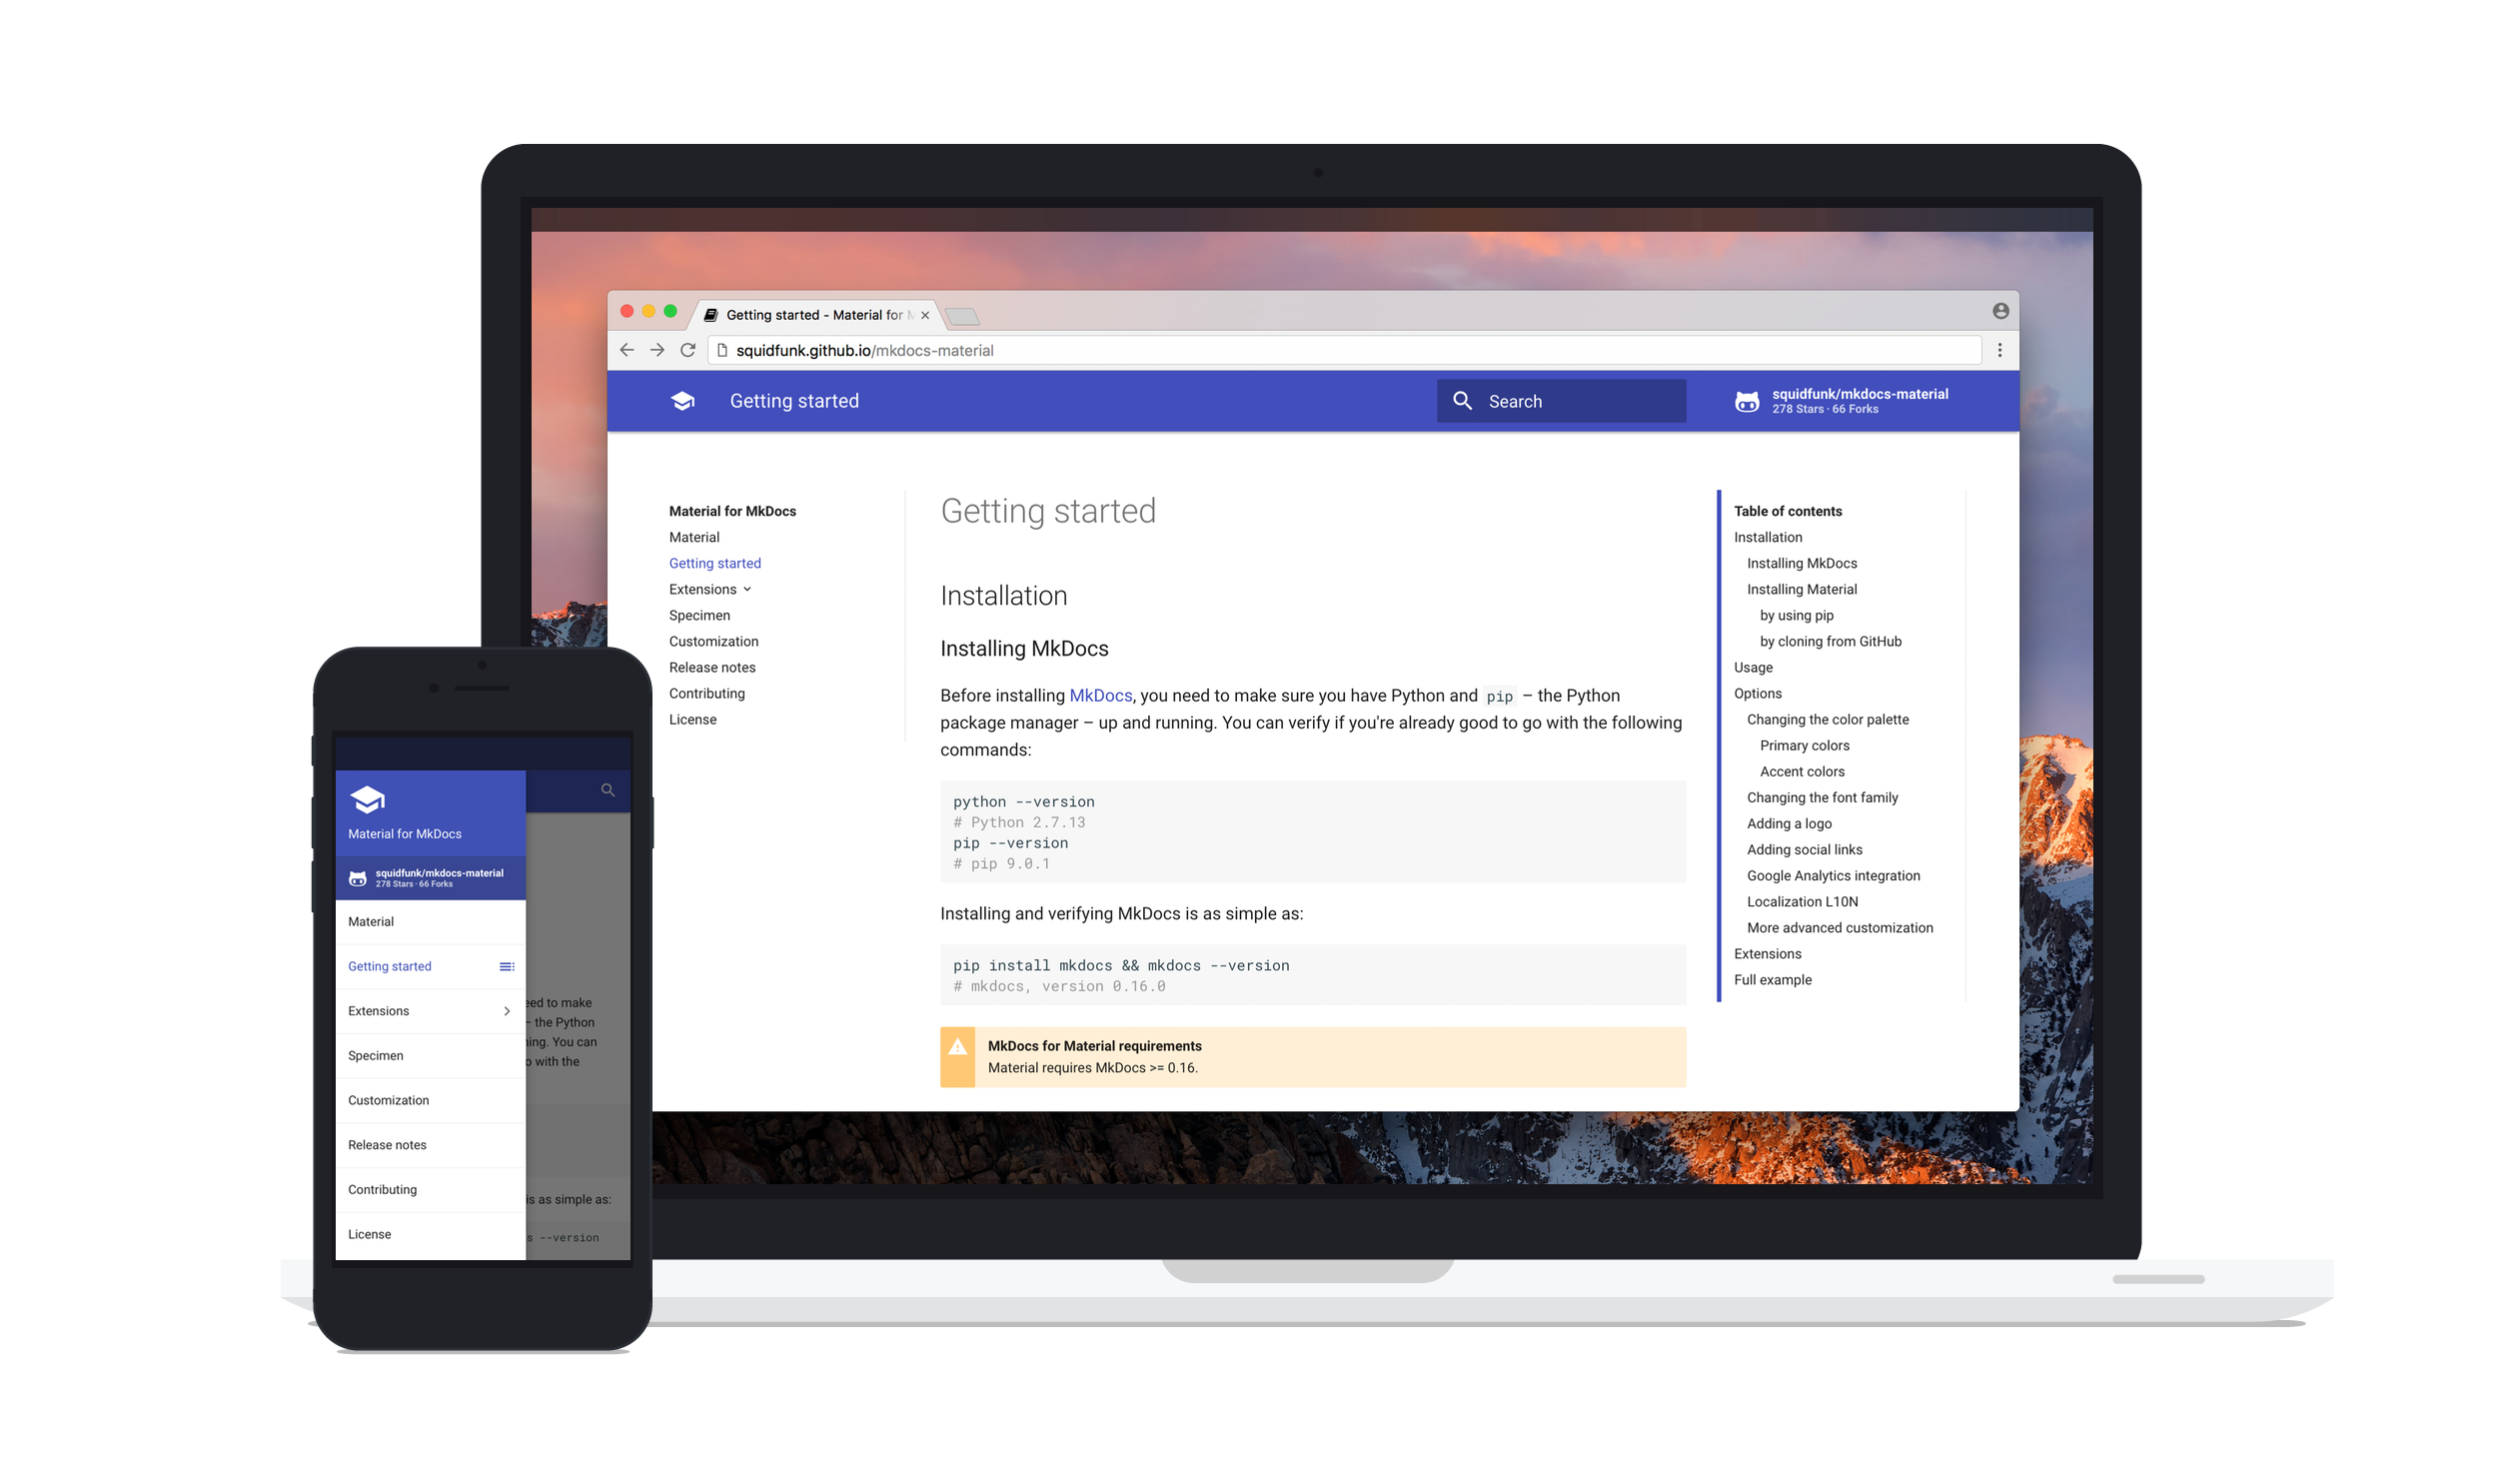This screenshot has height=1466, width=2520.
Task: Open Accent colors from the table of contents
Action: point(1801,771)
